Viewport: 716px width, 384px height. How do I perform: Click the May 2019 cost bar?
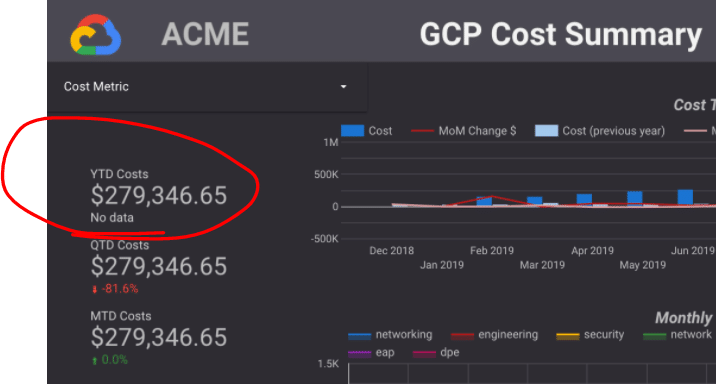pyautogui.click(x=635, y=199)
